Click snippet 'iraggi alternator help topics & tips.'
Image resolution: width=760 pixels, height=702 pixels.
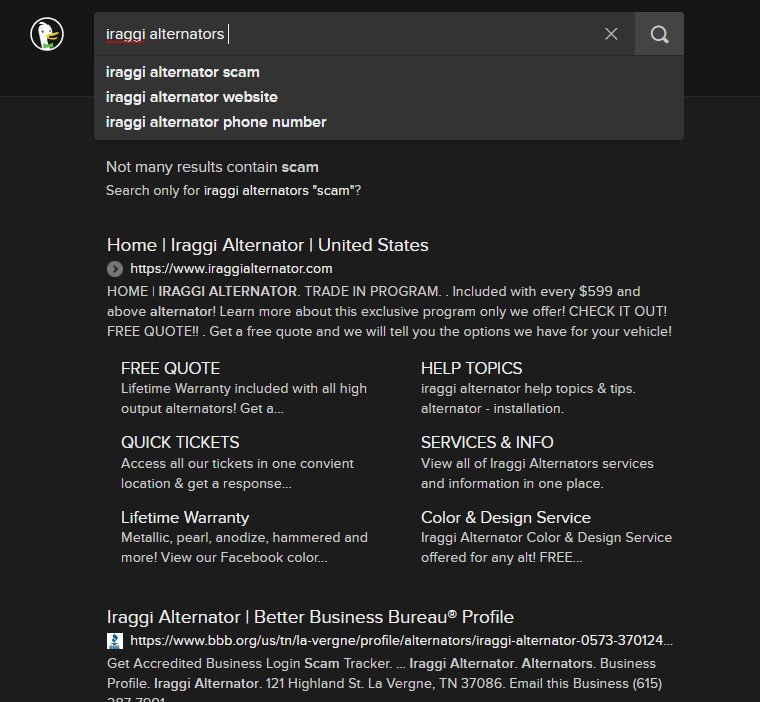click(x=528, y=389)
